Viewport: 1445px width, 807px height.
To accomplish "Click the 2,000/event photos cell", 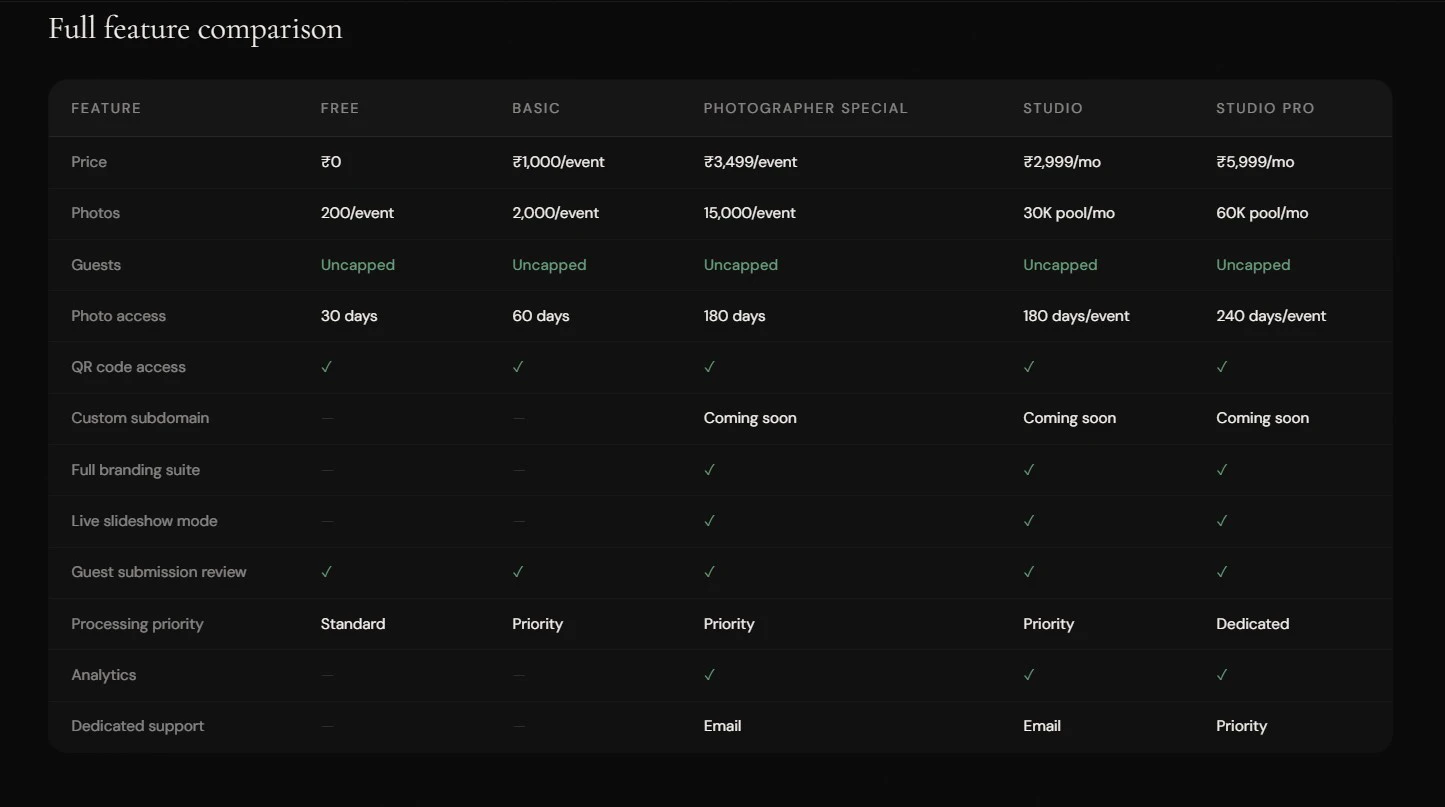I will [x=556, y=213].
